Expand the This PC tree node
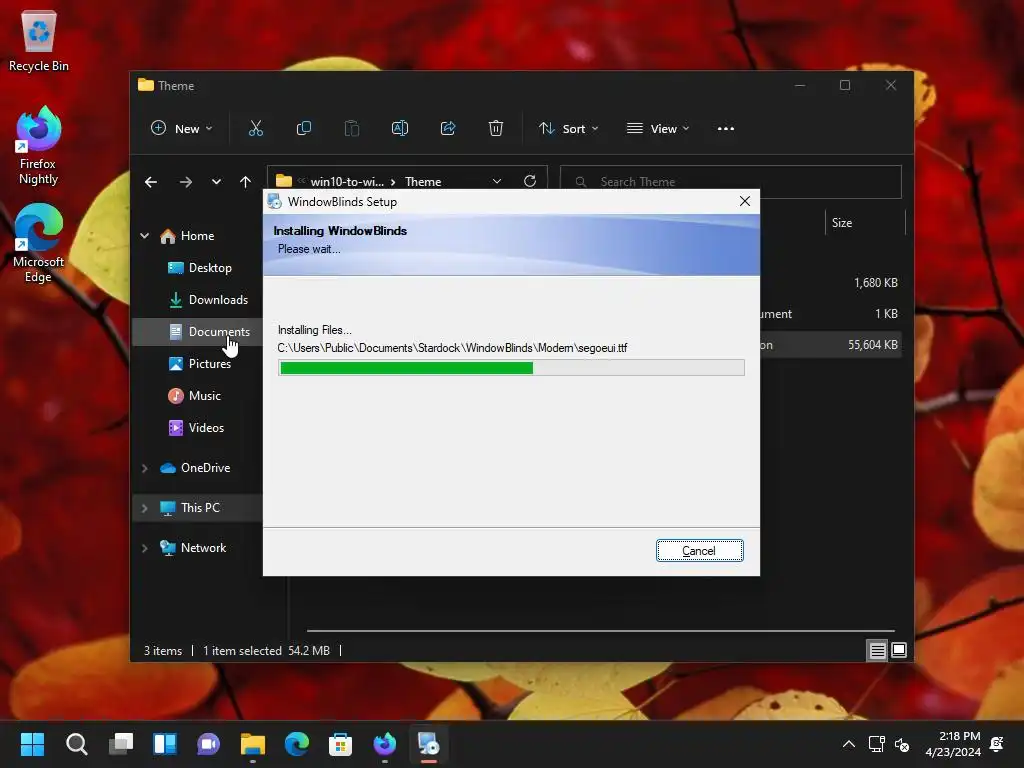 144,508
